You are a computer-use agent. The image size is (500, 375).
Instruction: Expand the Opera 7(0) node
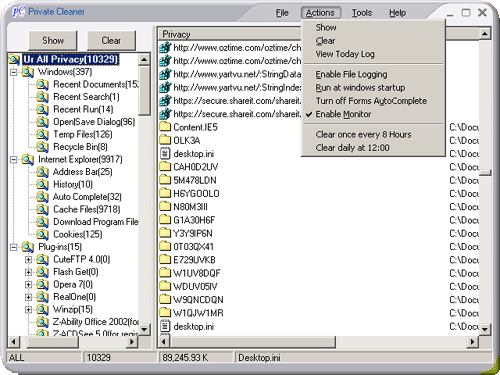tap(29, 285)
